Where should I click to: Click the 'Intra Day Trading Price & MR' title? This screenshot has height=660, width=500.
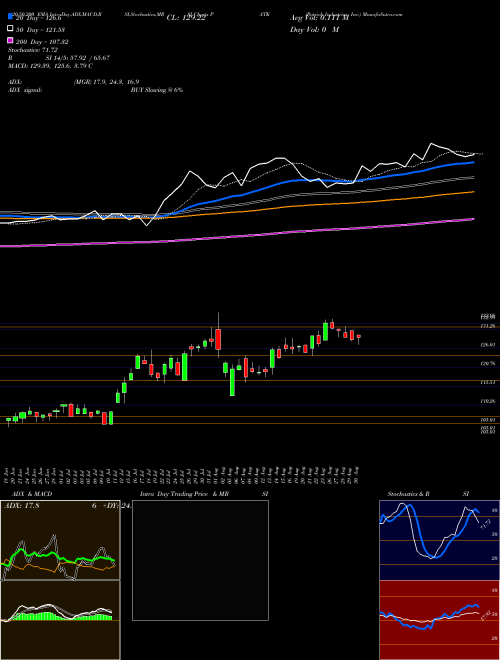point(185,494)
